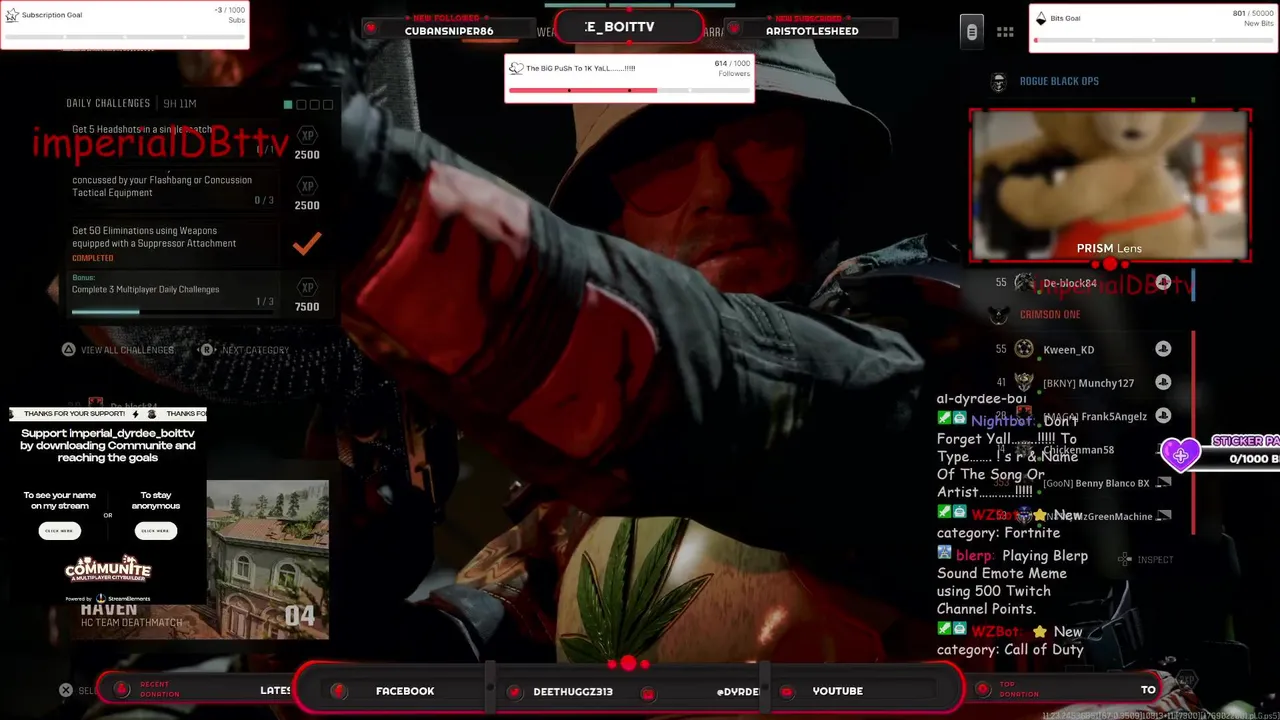Click the XP badge for the Headshots challenge
Screen dimensions: 1280x720
307,135
